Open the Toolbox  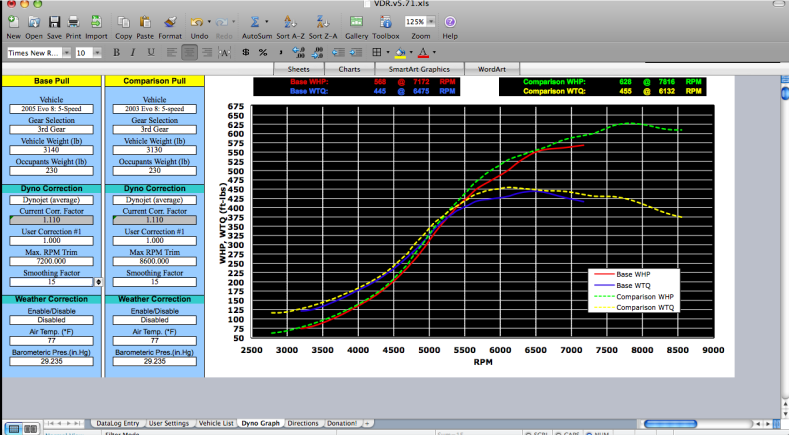[x=386, y=22]
